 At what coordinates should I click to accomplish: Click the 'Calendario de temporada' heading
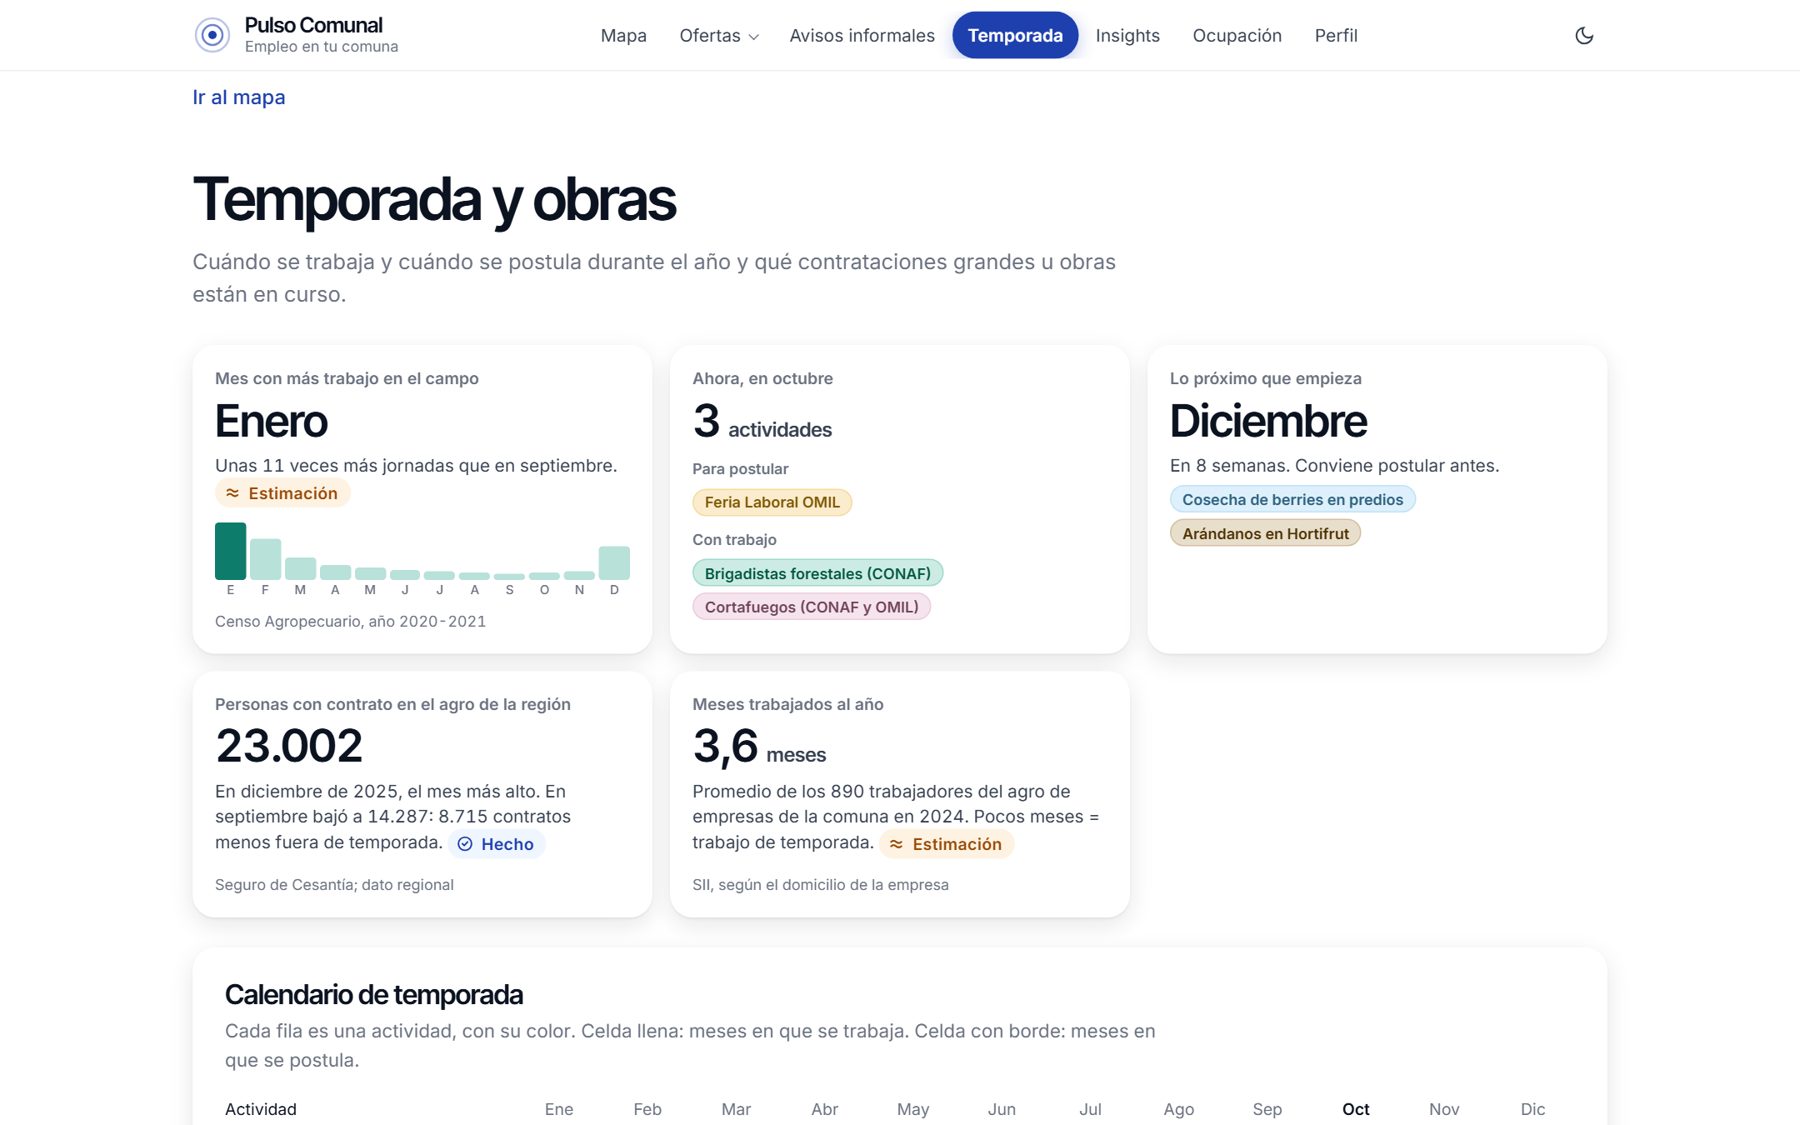[x=374, y=994]
